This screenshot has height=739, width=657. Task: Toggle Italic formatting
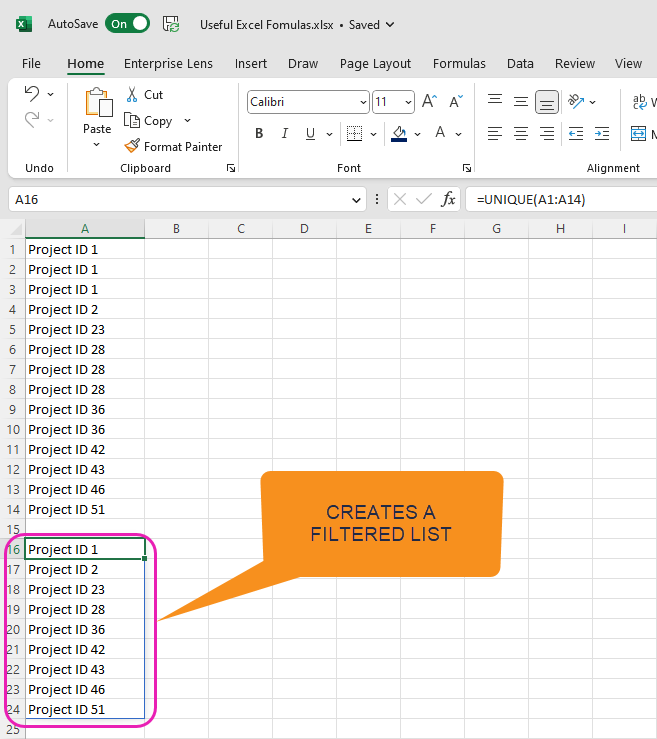pyautogui.click(x=285, y=134)
